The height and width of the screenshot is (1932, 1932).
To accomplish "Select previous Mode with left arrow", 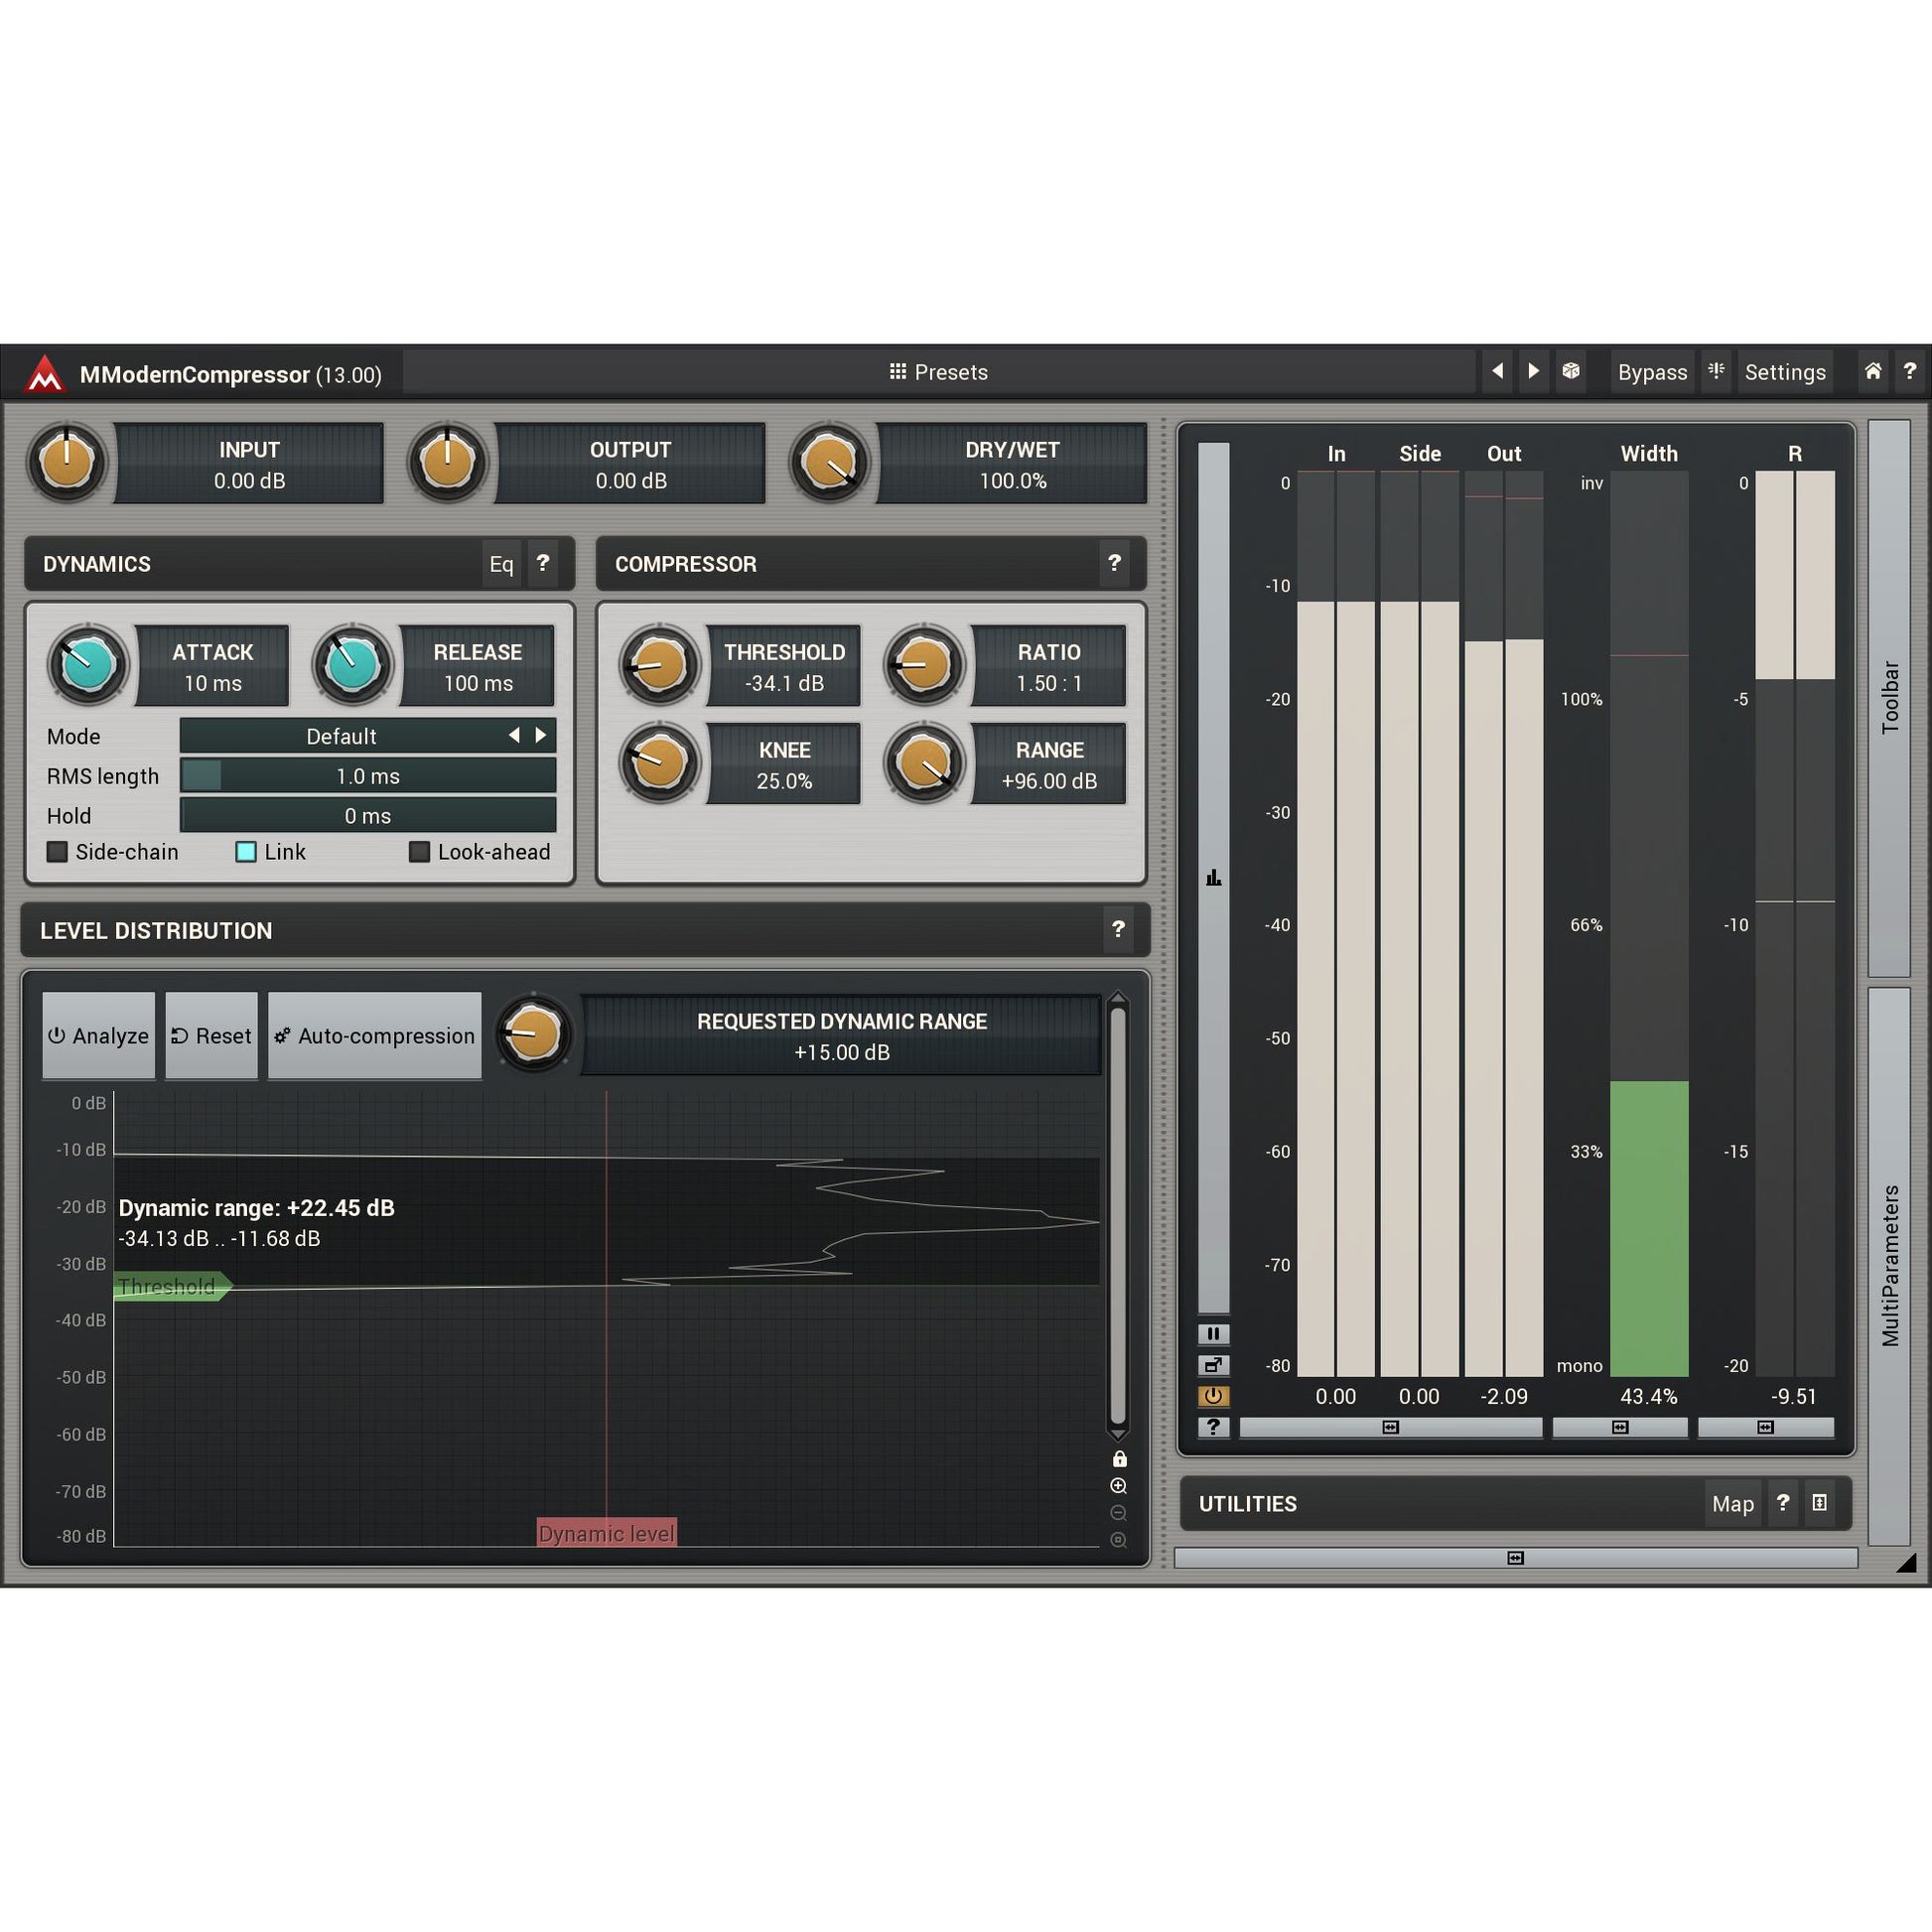I will tap(514, 736).
